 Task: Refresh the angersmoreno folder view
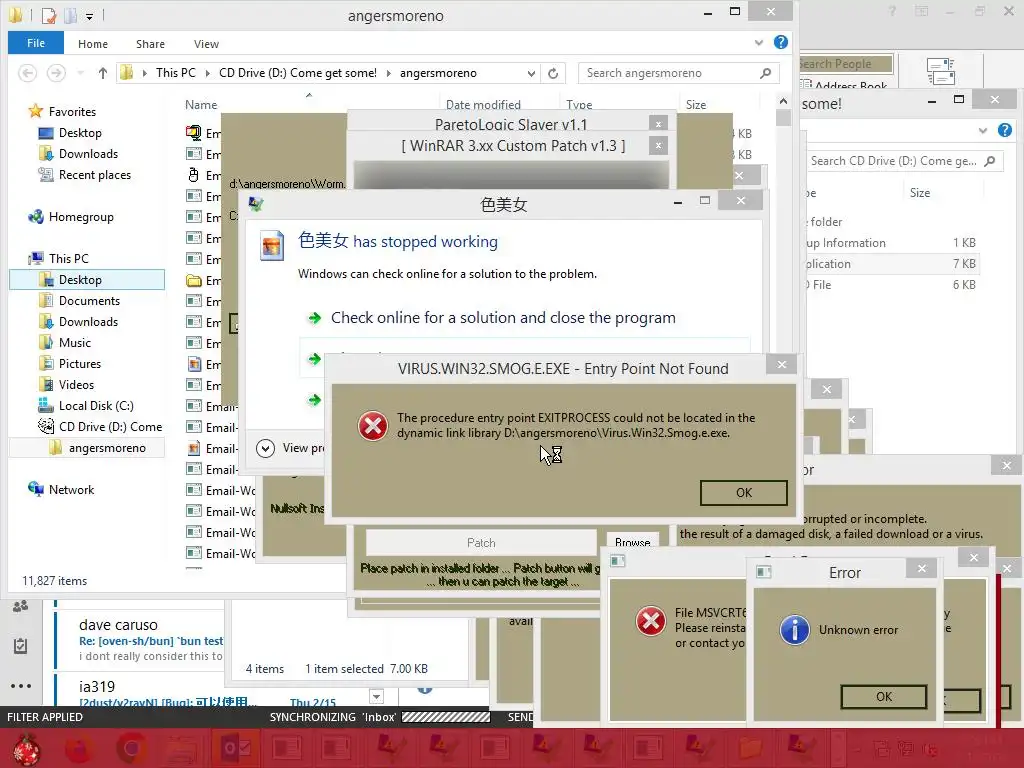tap(553, 73)
